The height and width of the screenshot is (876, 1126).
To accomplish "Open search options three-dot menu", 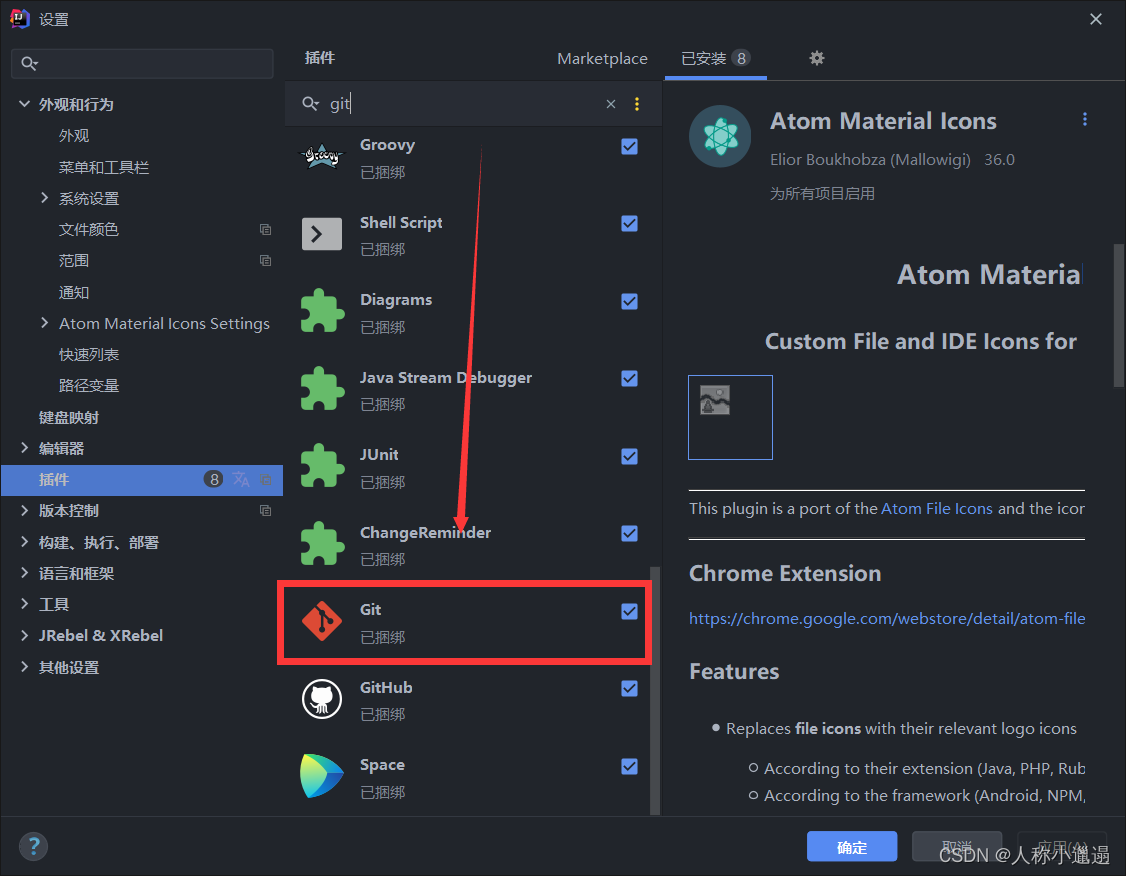I will pyautogui.click(x=637, y=104).
